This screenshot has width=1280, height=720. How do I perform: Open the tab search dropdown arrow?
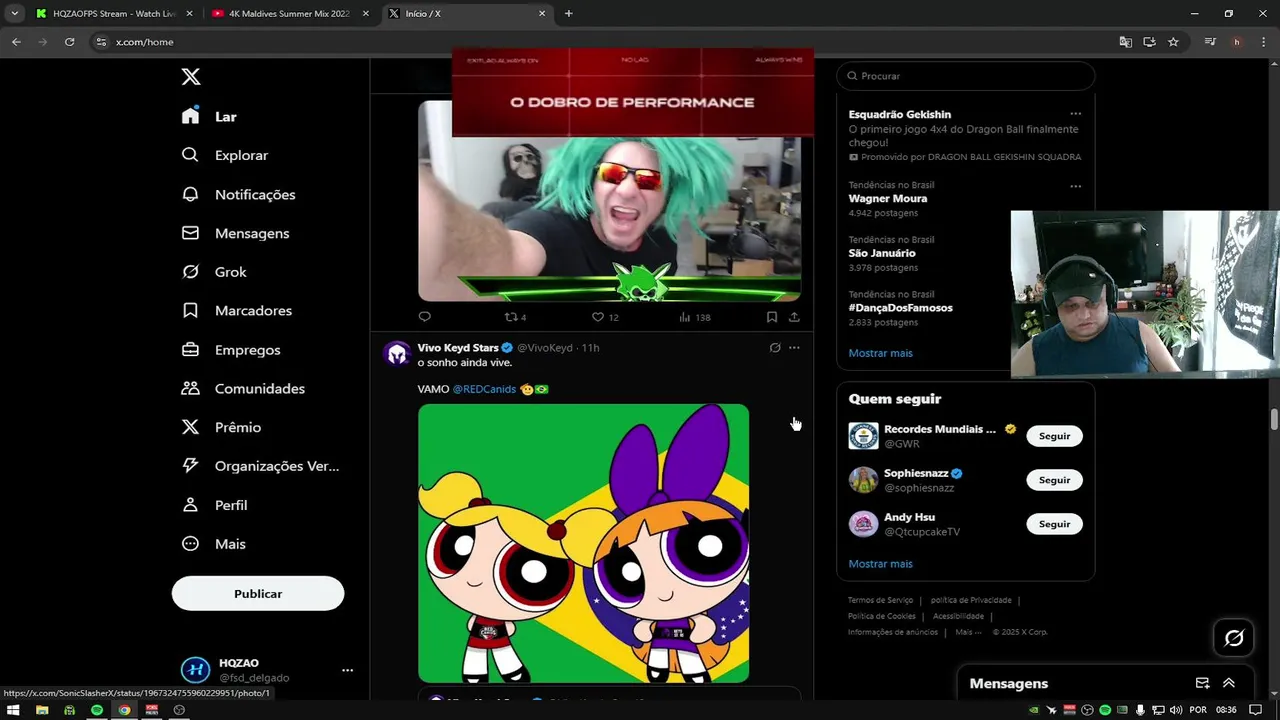(x=14, y=13)
